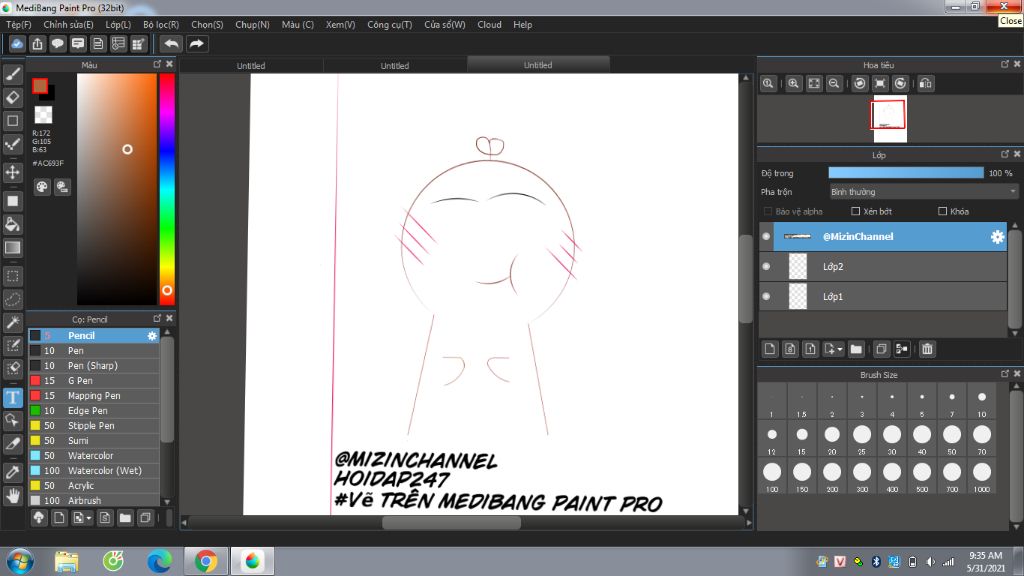Open @MizinChannel layer settings gear
Image resolution: width=1024 pixels, height=576 pixels.
997,237
